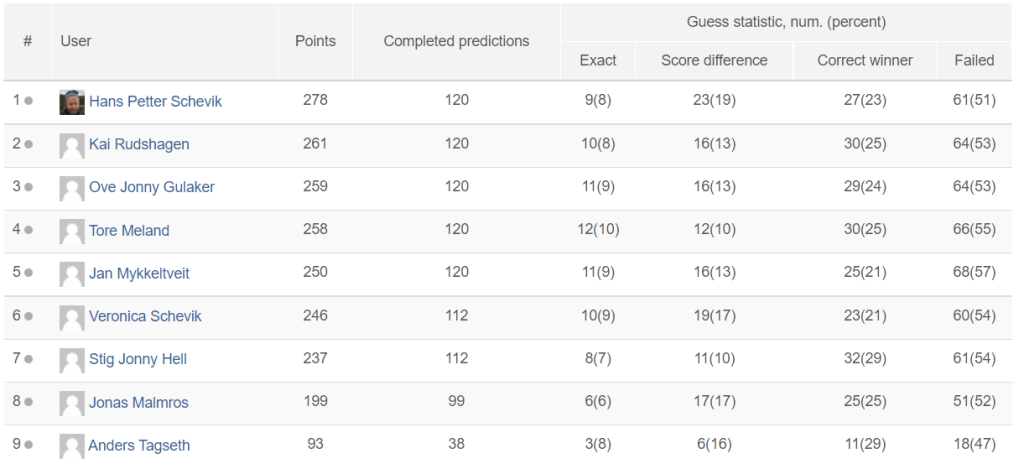Click Hans Petter Schevik's profile photo

pos(72,102)
